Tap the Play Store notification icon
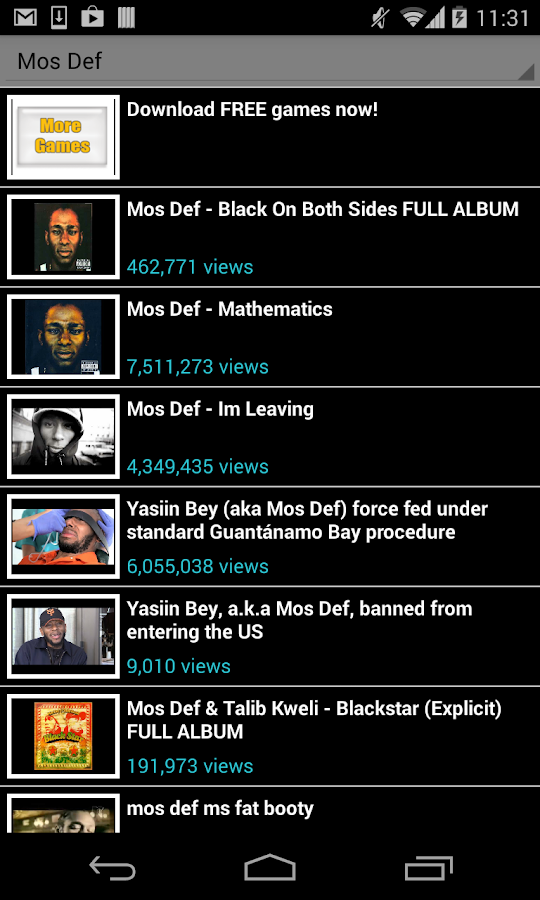The width and height of the screenshot is (540, 900). coord(92,18)
